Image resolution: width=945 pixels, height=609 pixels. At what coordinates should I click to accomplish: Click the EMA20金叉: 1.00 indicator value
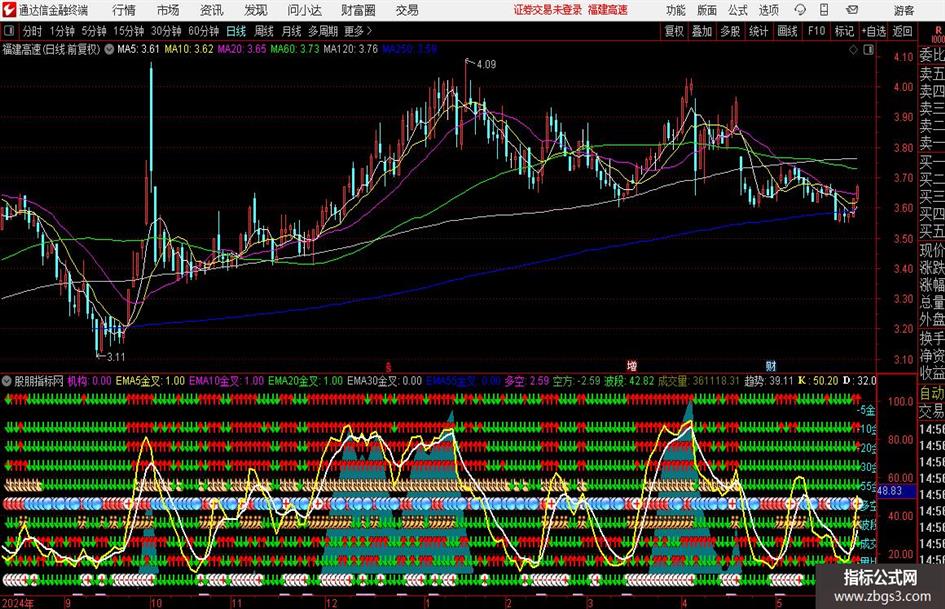306,381
